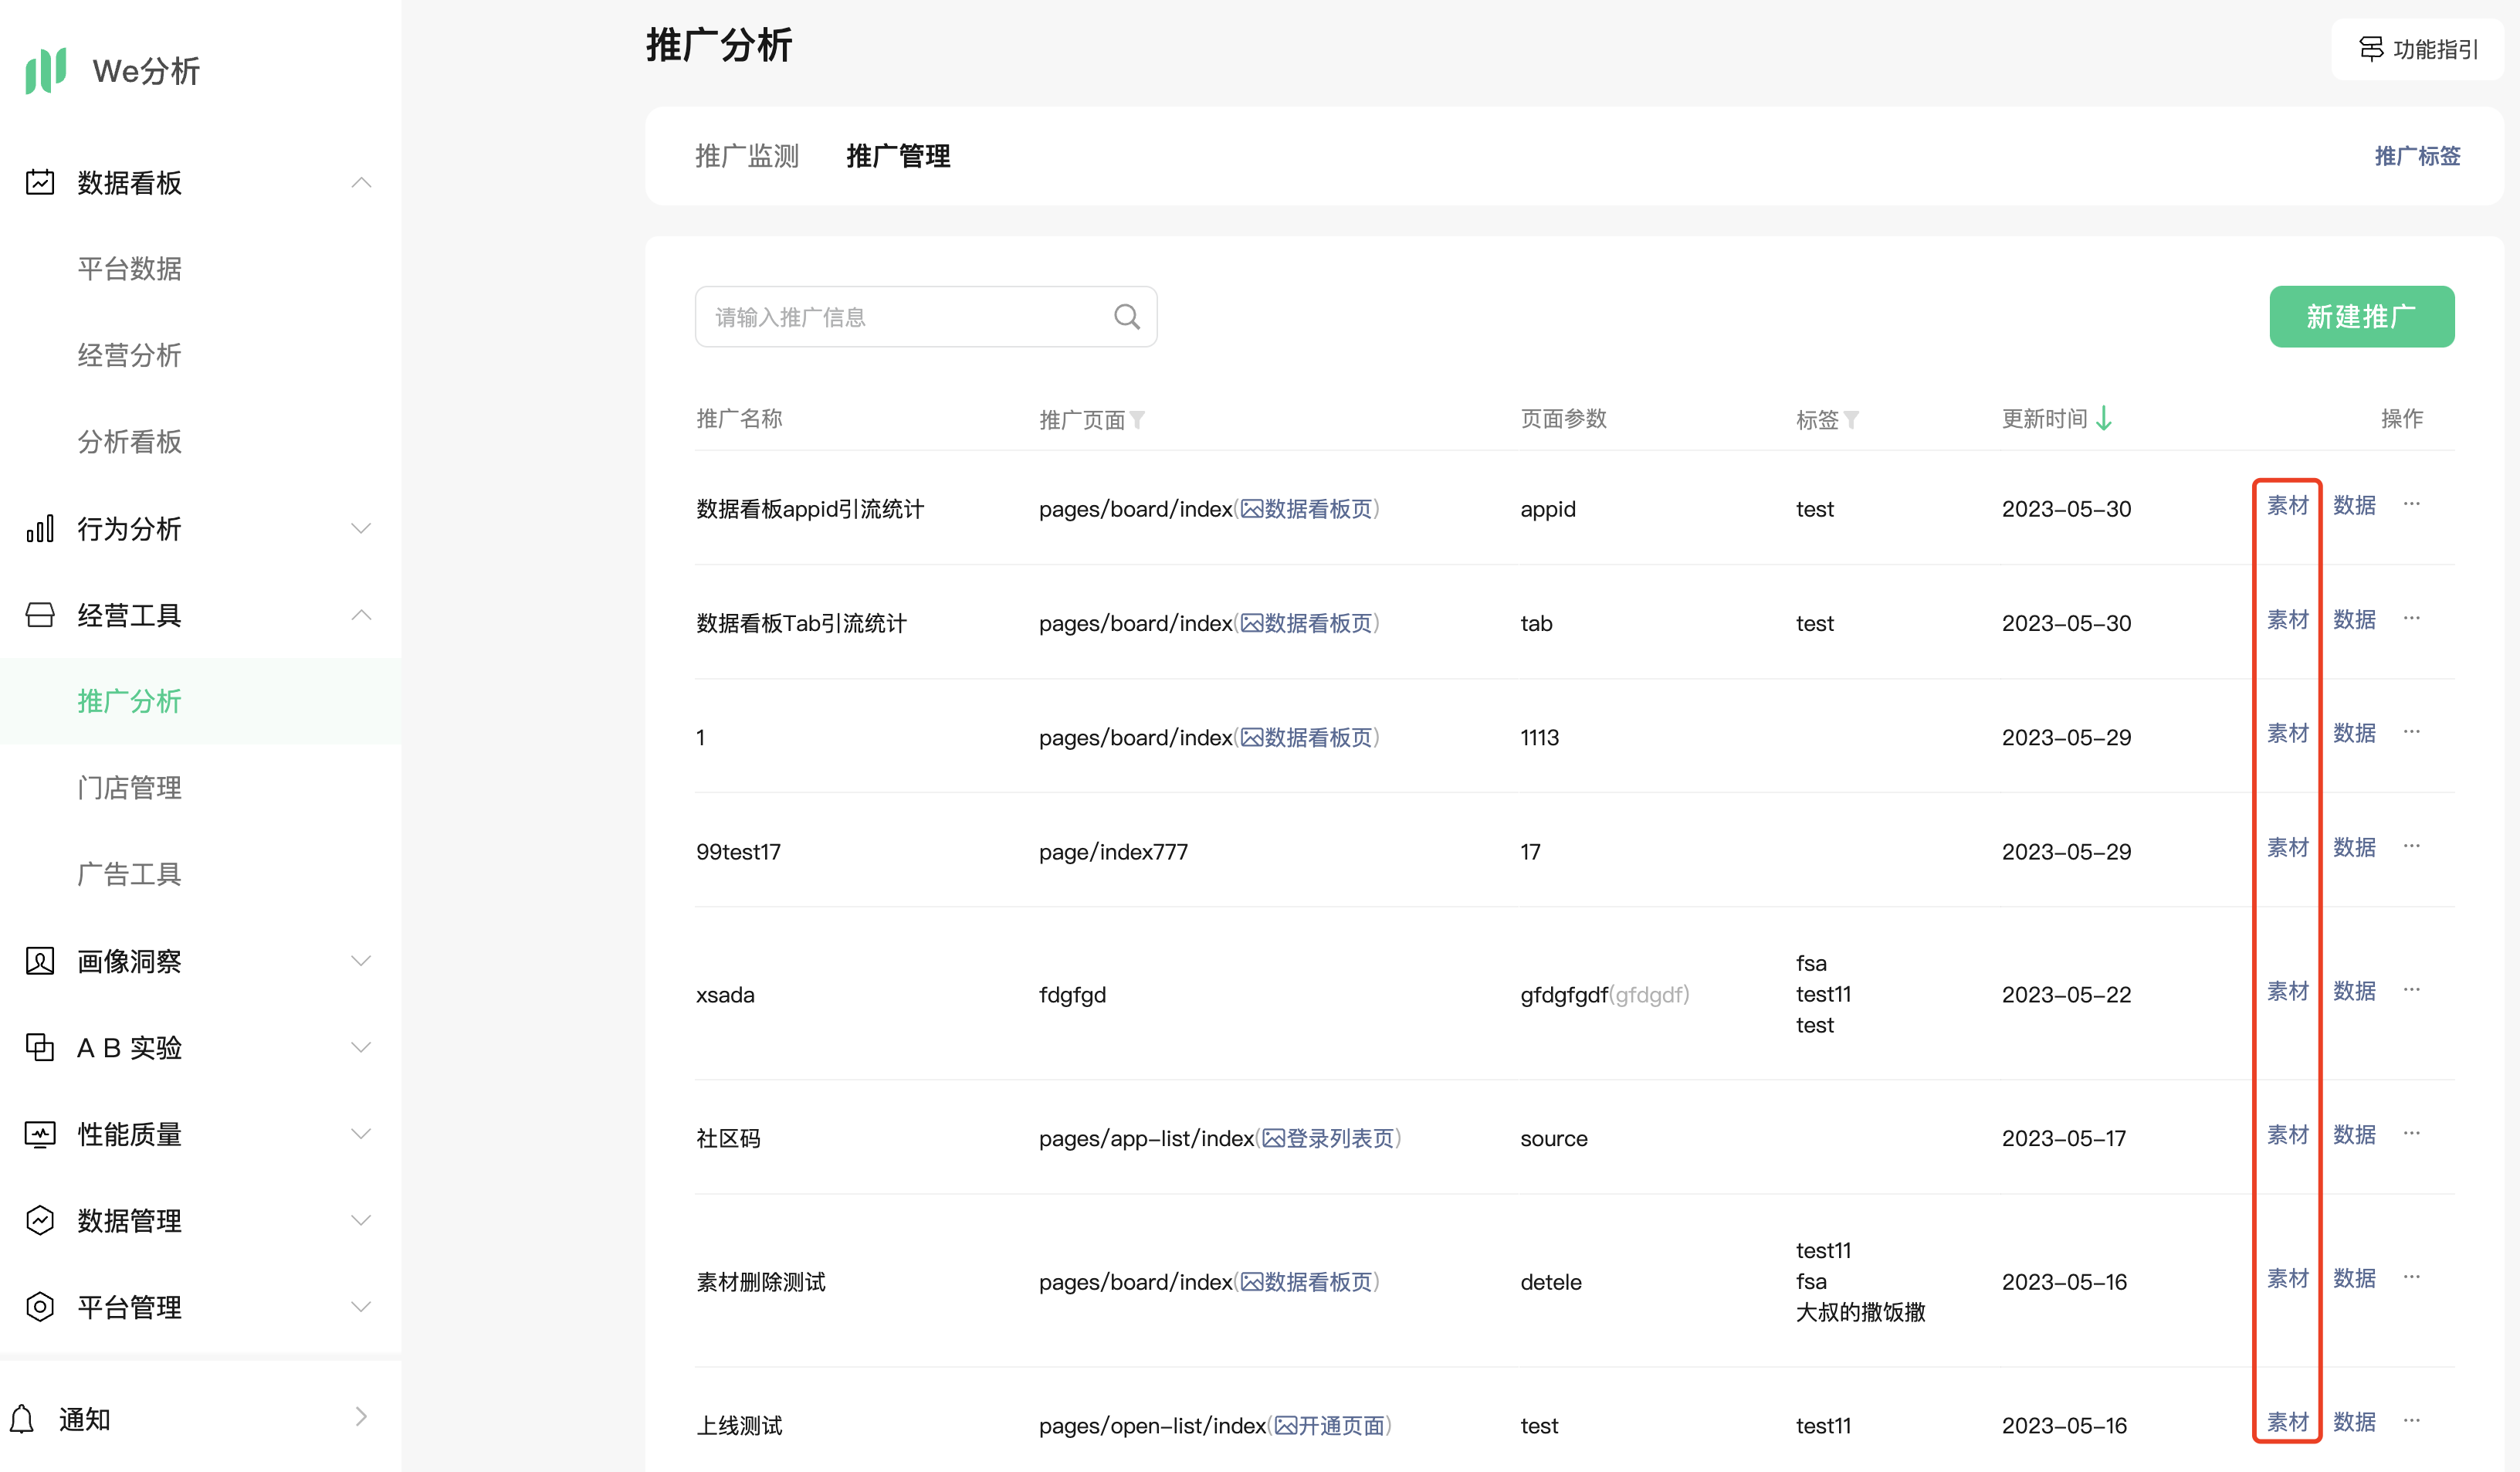Click the 2023-05-22 date cell
Image resolution: width=2520 pixels, height=1472 pixels.
click(2066, 995)
